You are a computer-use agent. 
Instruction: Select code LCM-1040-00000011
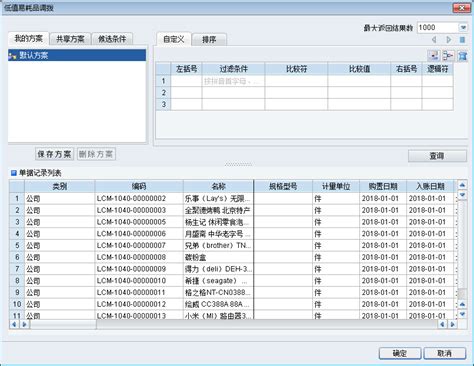tap(139, 292)
